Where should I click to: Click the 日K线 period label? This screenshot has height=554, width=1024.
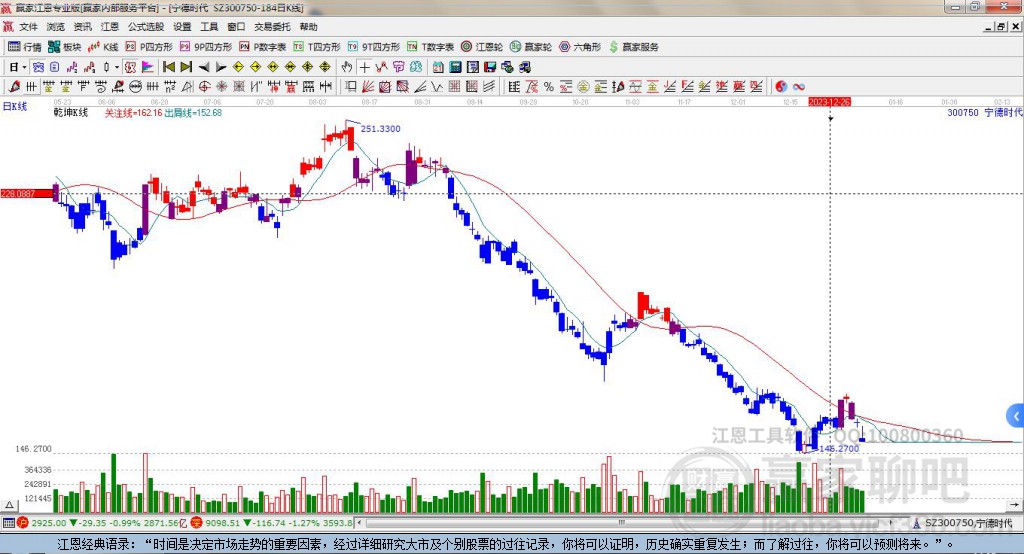[x=14, y=106]
